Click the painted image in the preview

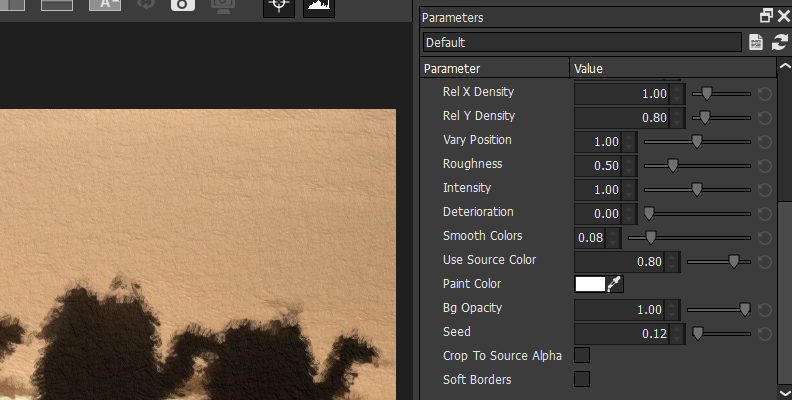(197, 255)
